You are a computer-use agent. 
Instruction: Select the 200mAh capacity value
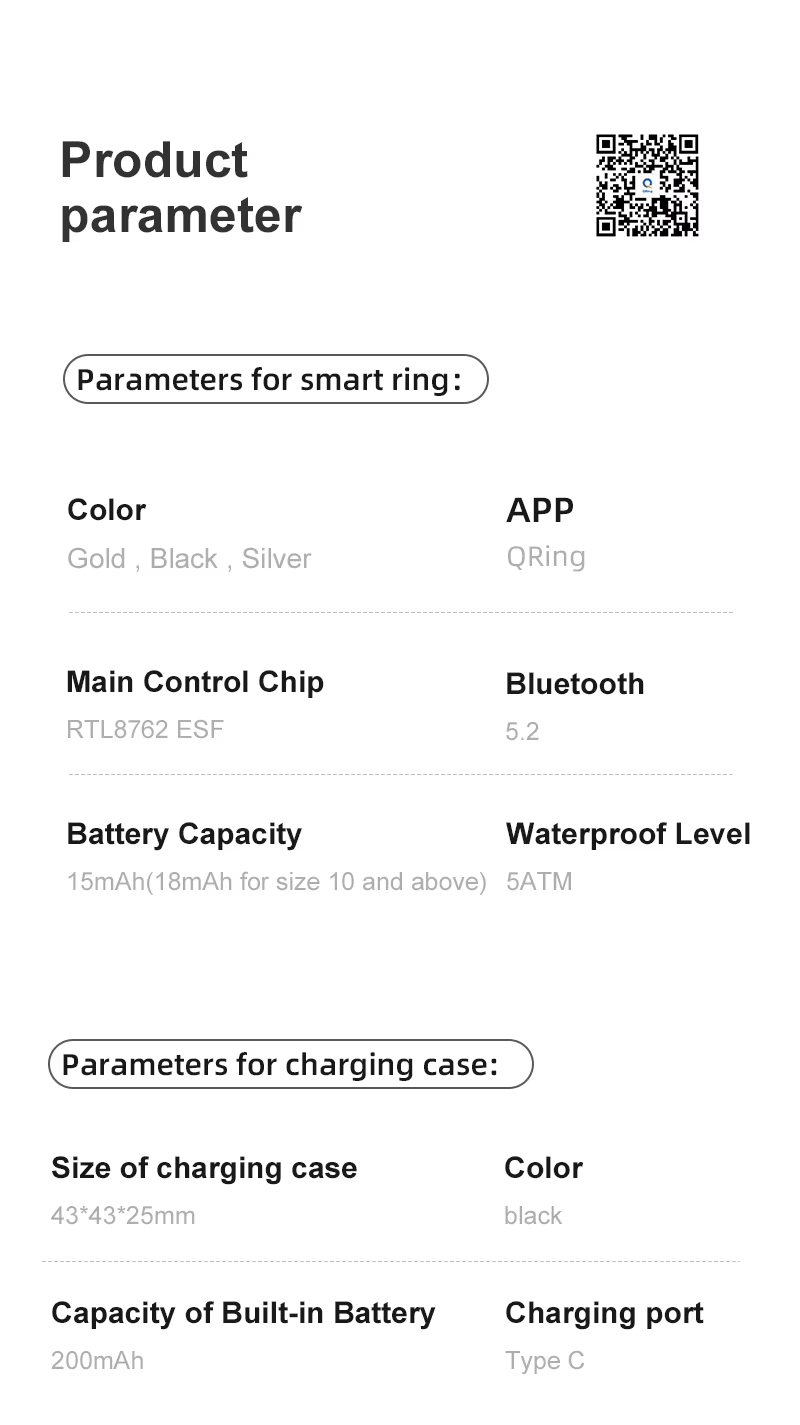coord(97,1361)
